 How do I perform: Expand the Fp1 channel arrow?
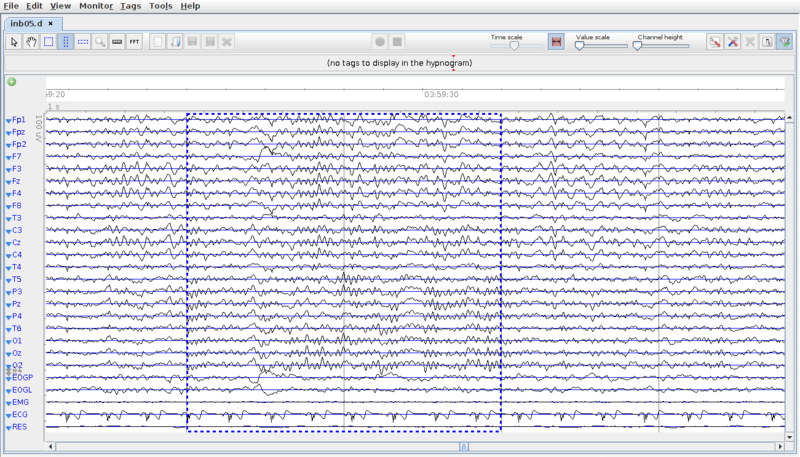[x=8, y=120]
